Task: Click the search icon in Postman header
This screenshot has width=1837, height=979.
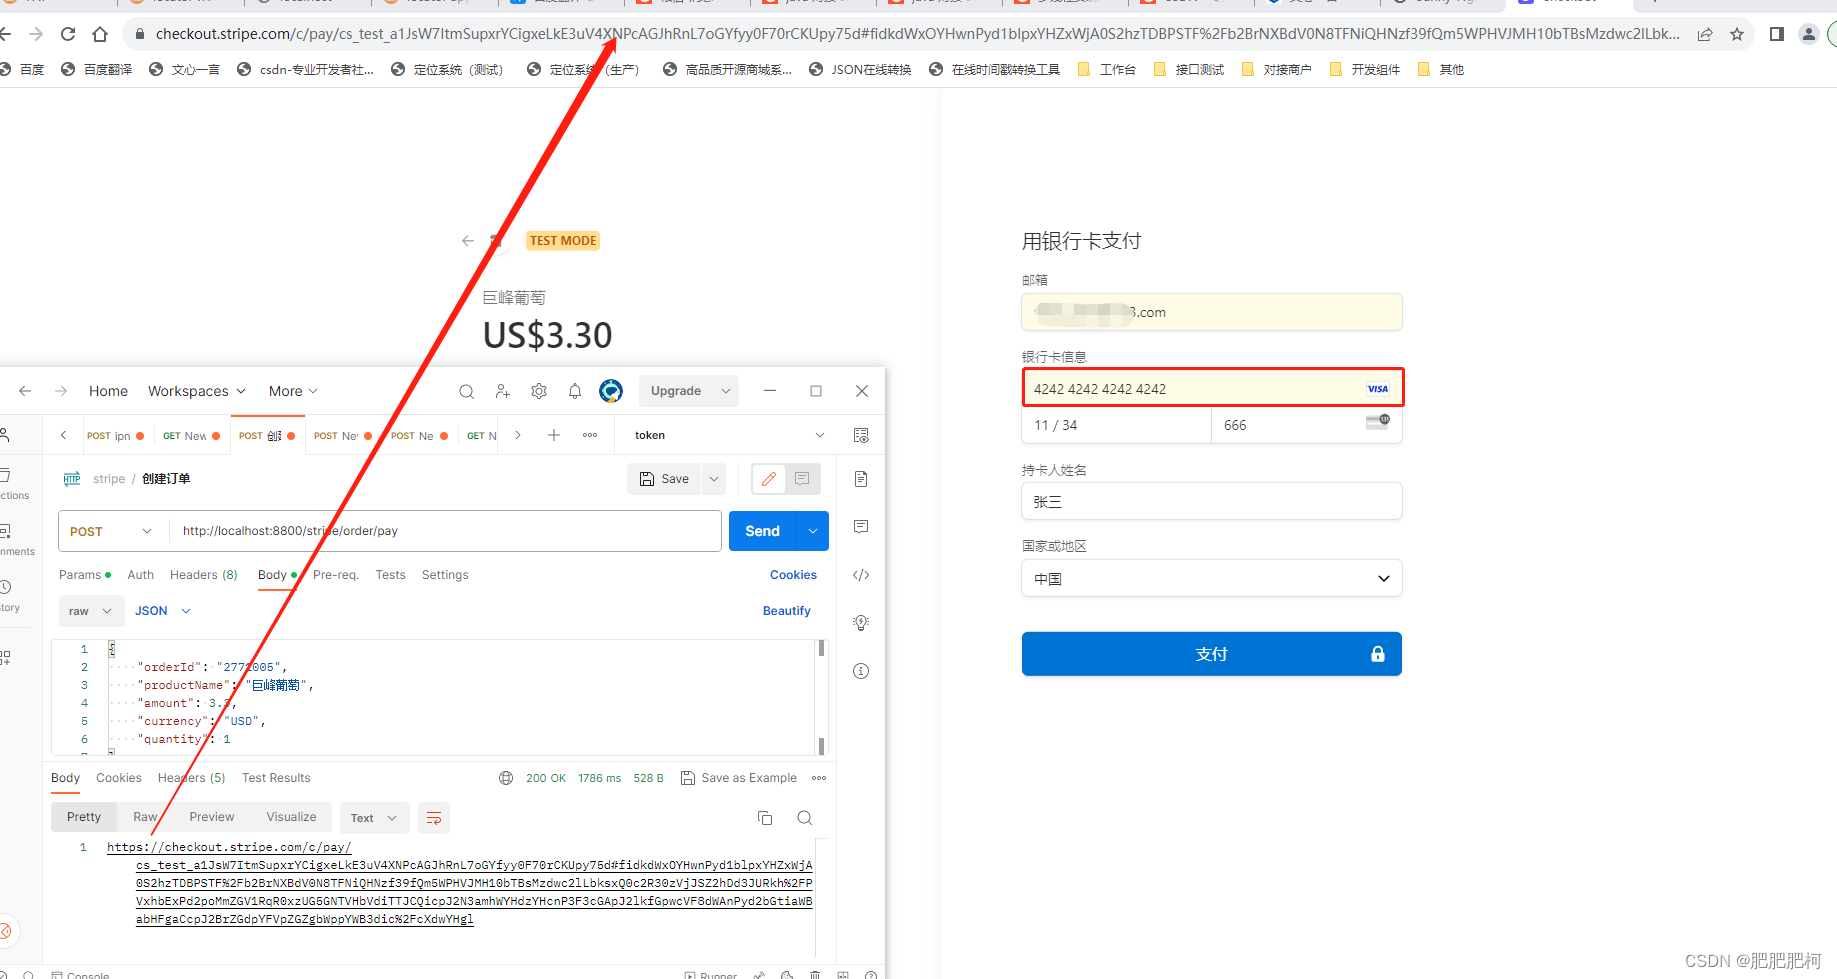Action: 467,391
